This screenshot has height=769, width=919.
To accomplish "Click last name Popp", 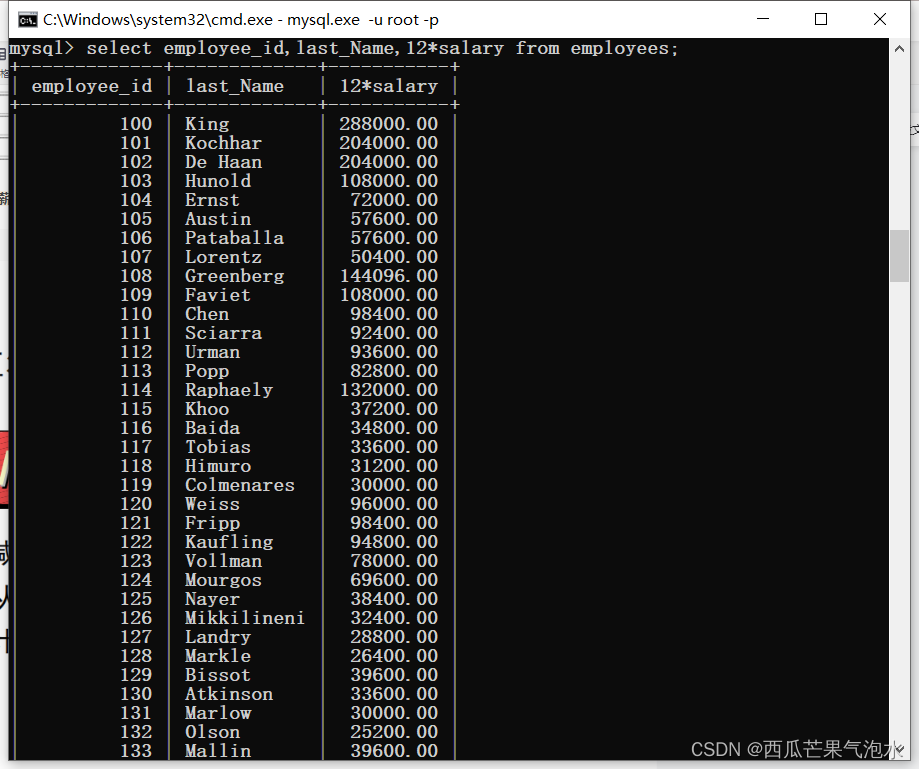I will coord(207,371).
